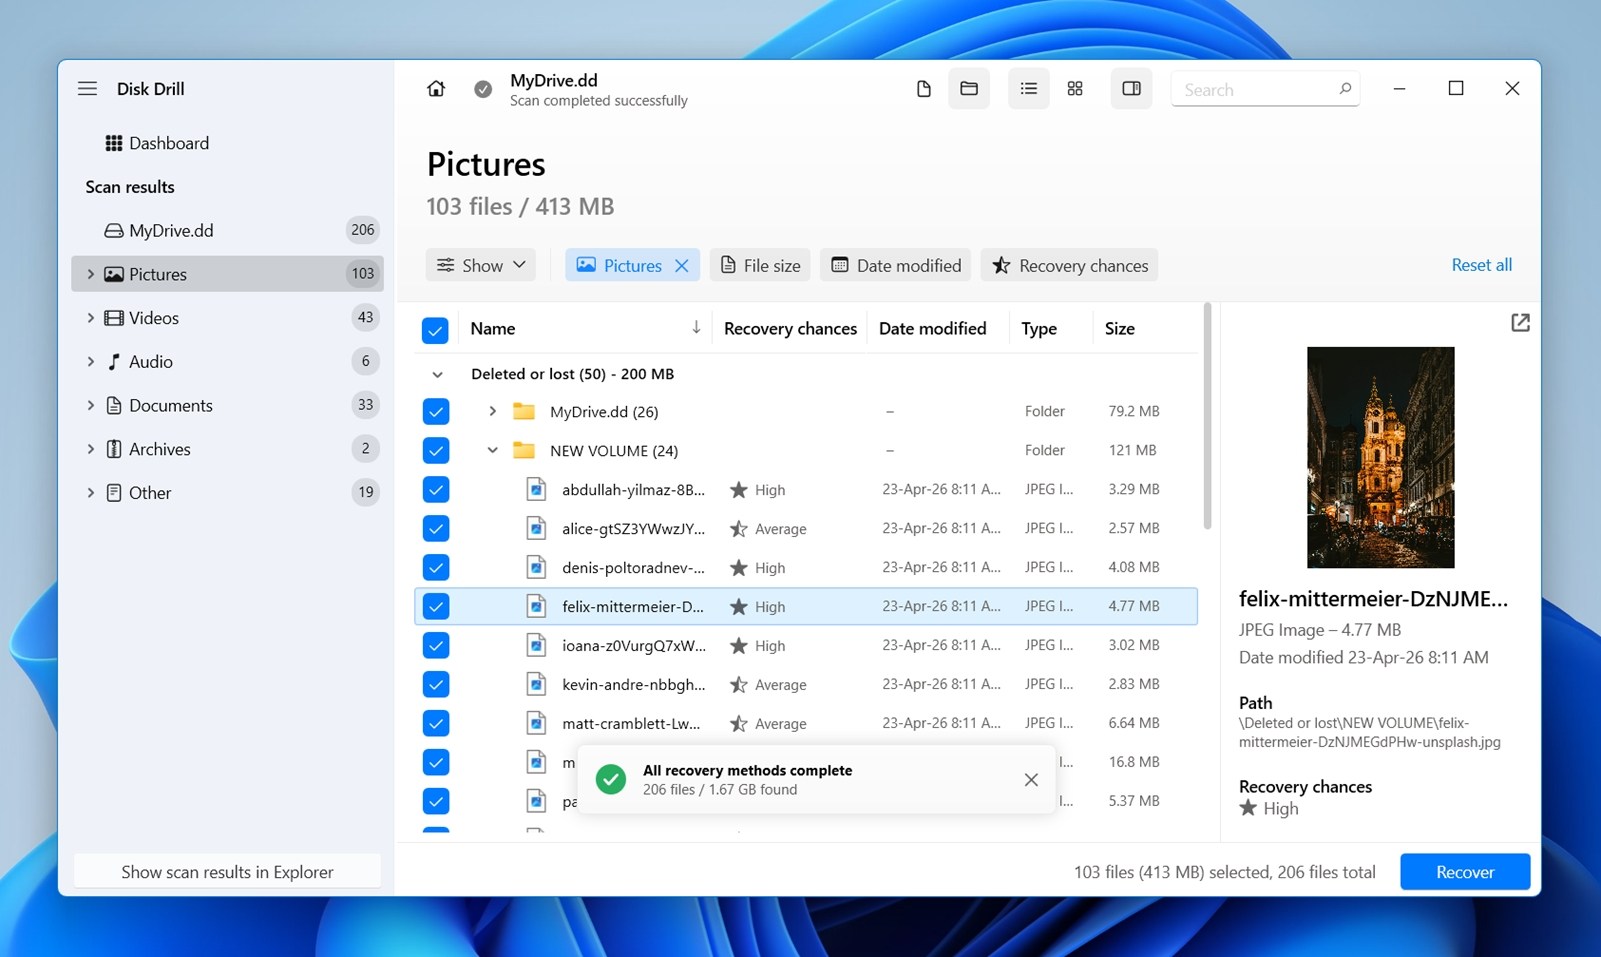This screenshot has width=1601, height=957.
Task: Select the Documents sidebar category
Action: click(x=227, y=405)
